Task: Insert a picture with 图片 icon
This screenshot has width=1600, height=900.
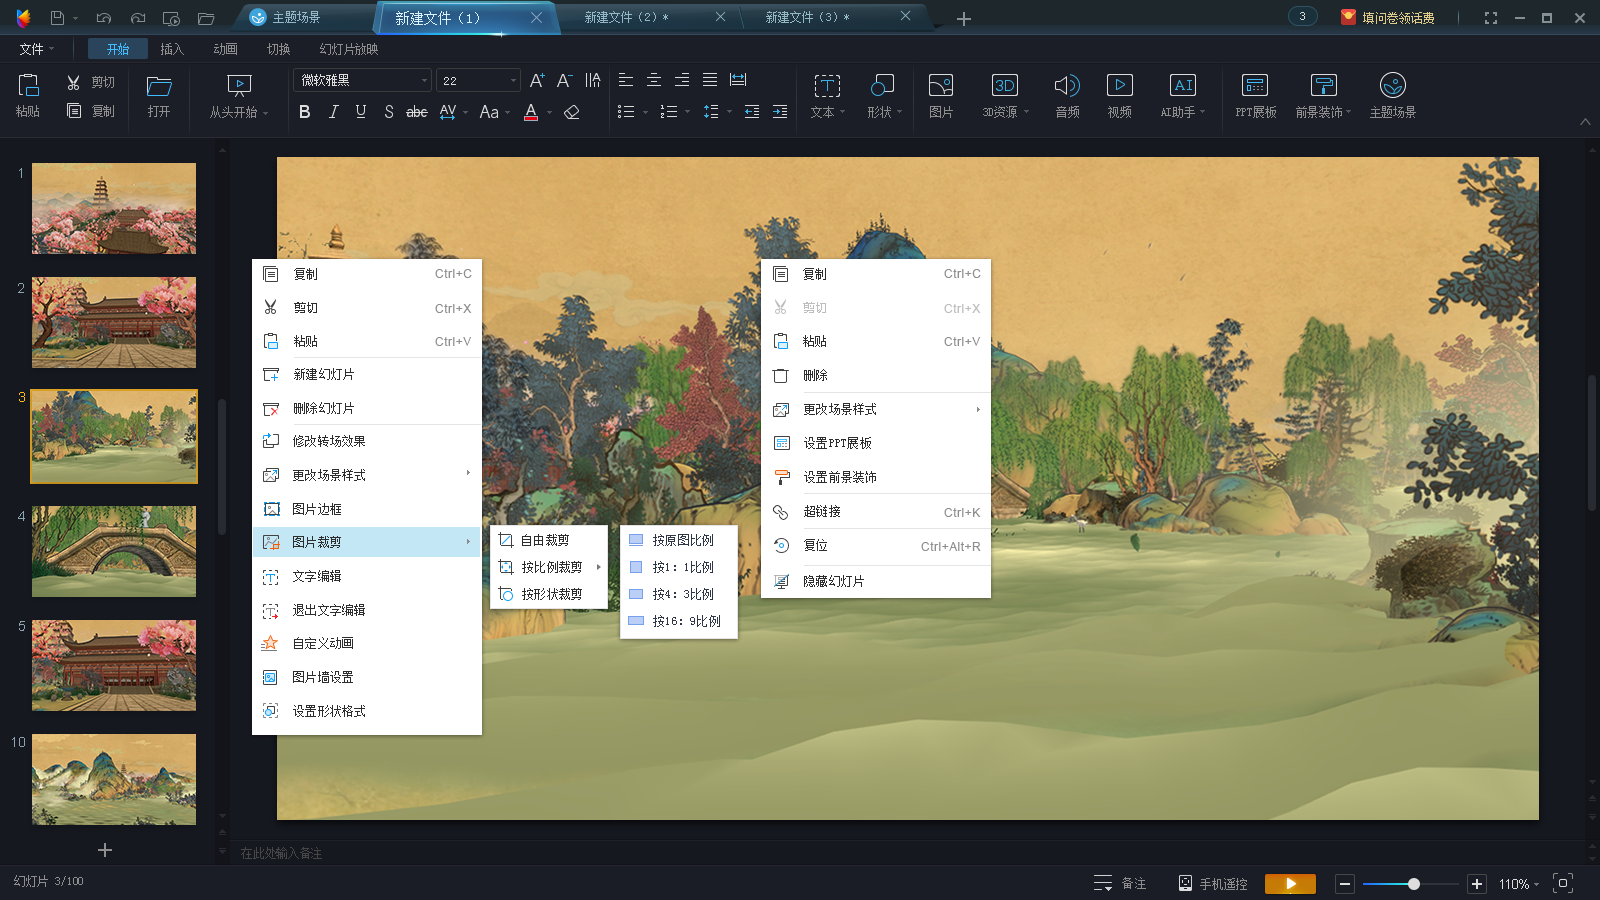Action: click(941, 95)
